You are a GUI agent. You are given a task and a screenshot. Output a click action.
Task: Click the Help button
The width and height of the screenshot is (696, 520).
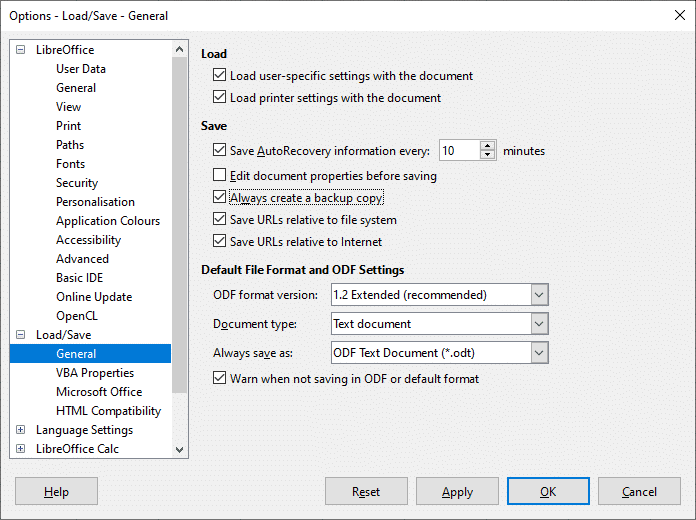pos(56,491)
